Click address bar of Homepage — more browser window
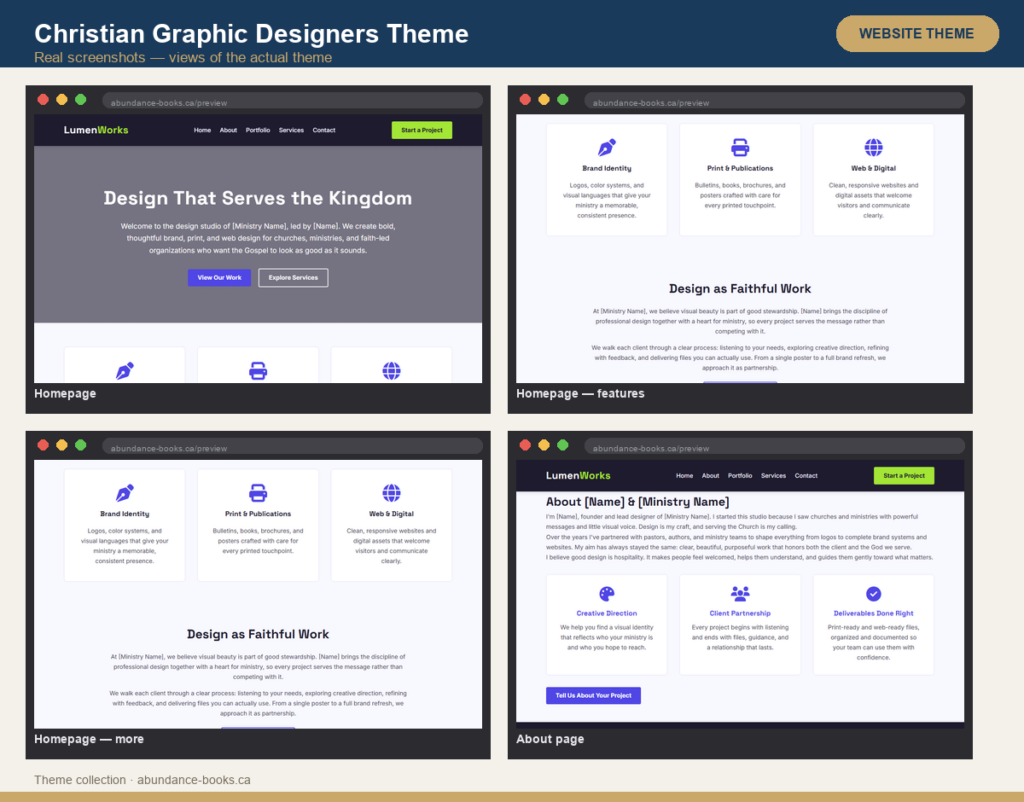This screenshot has height=802, width=1024. coord(293,447)
